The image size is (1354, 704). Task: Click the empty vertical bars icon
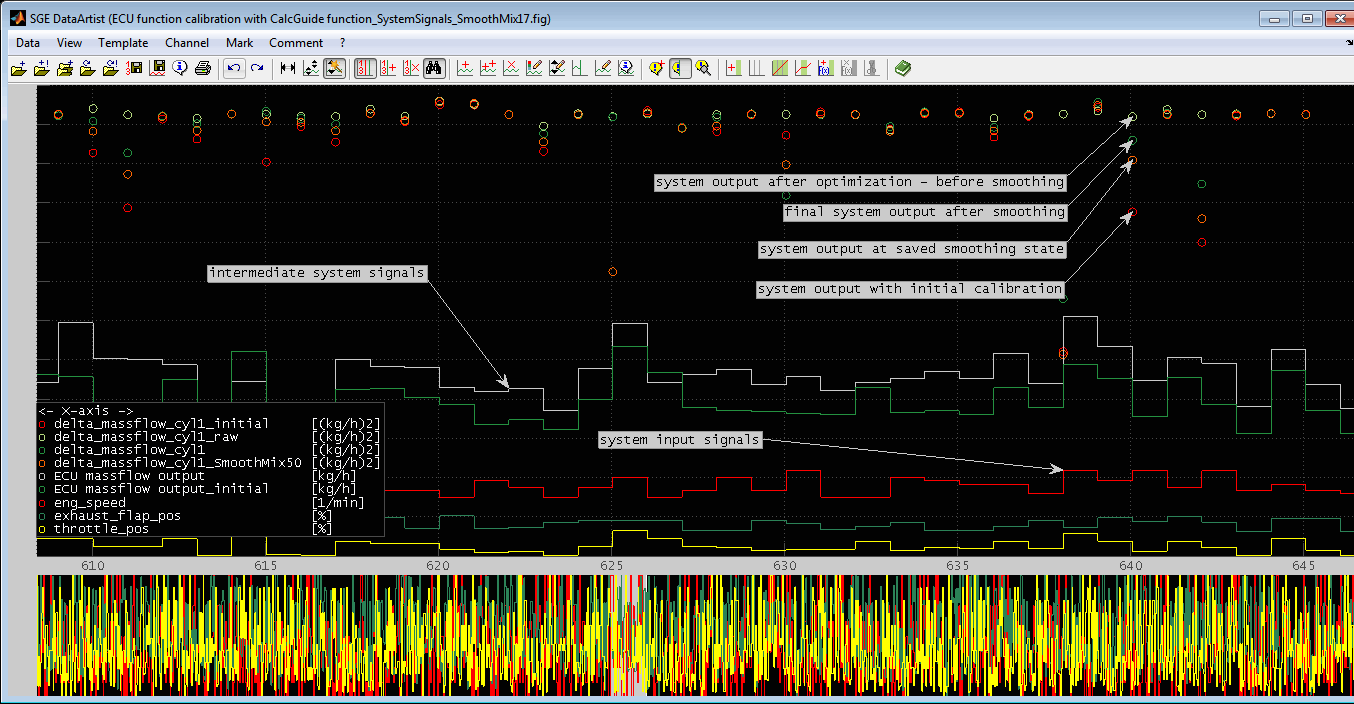point(757,68)
